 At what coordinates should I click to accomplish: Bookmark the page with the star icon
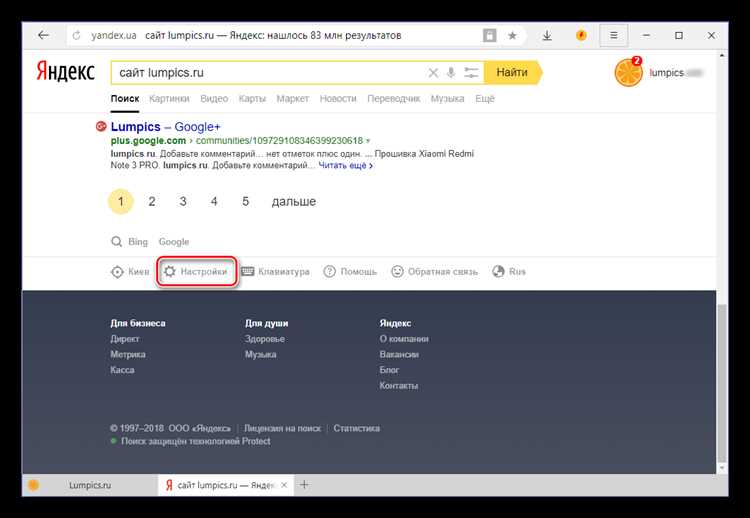tap(513, 35)
